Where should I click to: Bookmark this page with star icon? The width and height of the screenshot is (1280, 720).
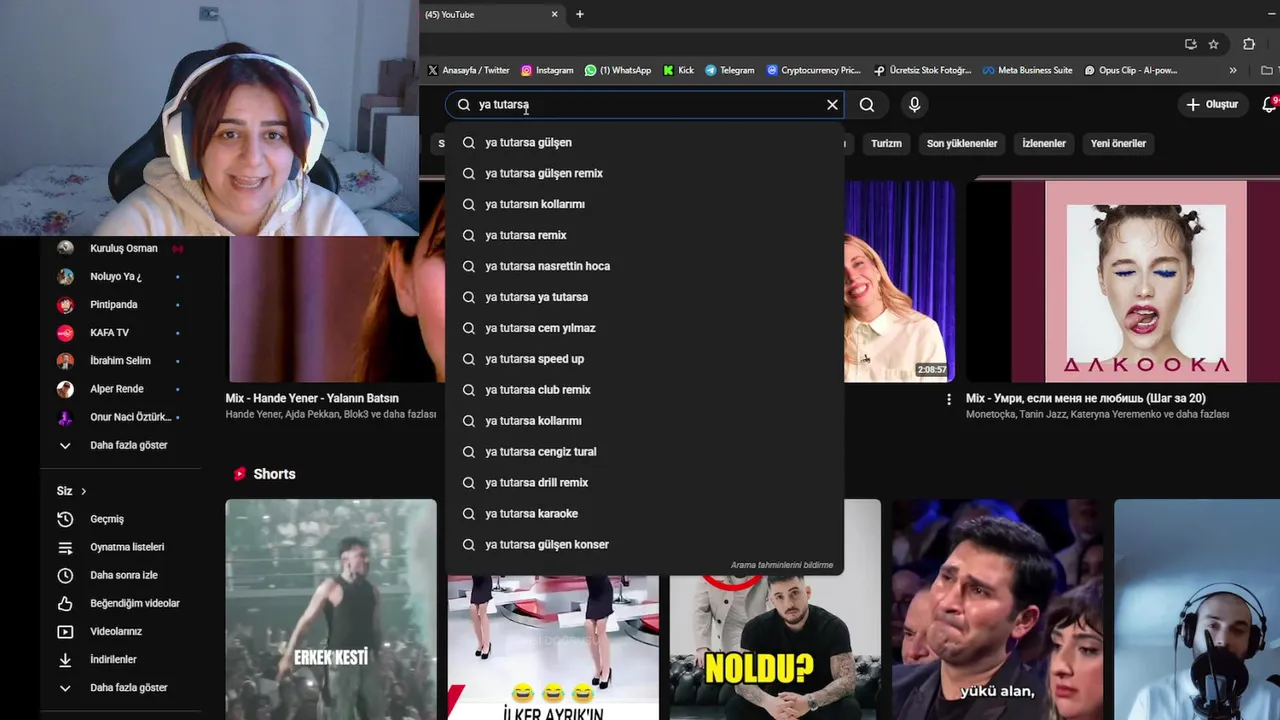point(1213,44)
